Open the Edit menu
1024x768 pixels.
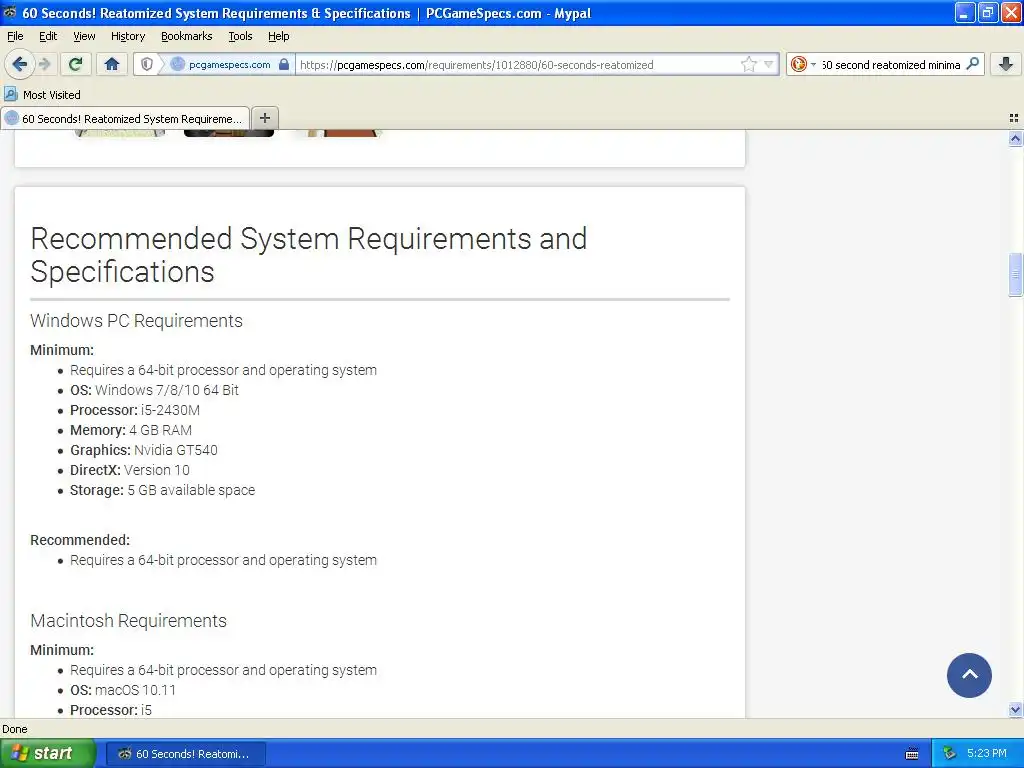tap(48, 36)
